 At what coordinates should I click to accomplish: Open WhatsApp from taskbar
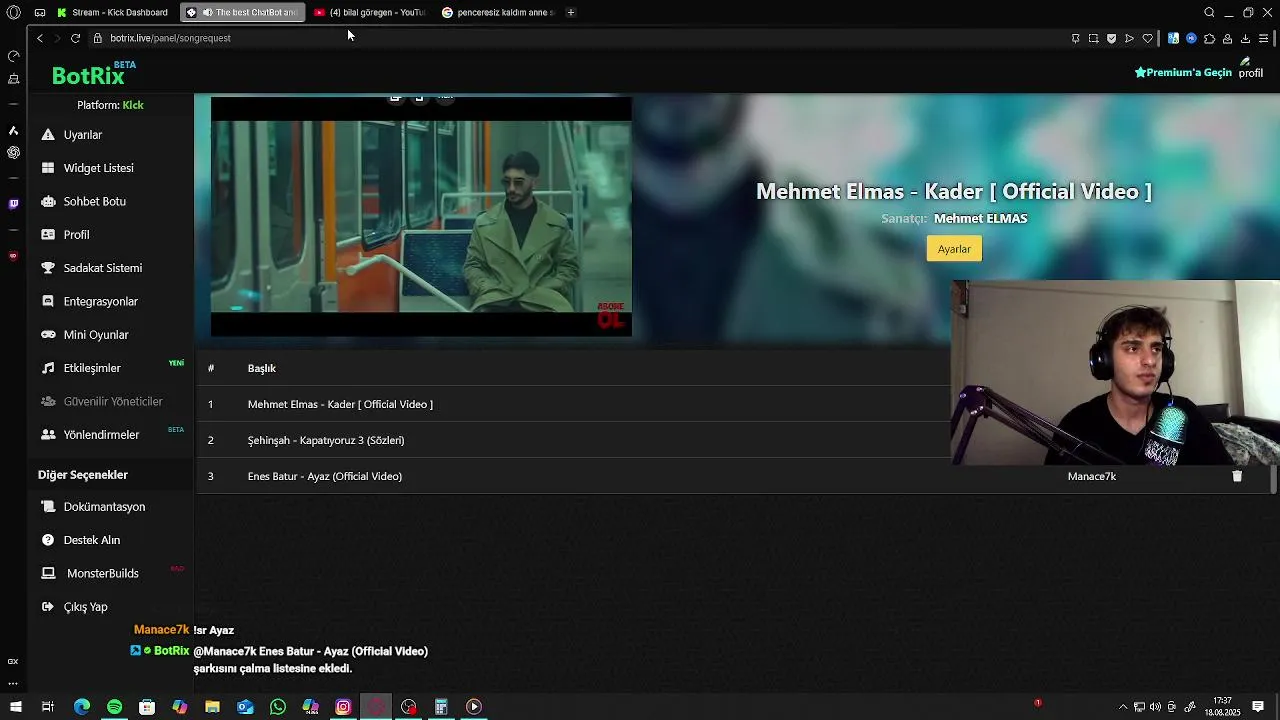(278, 707)
